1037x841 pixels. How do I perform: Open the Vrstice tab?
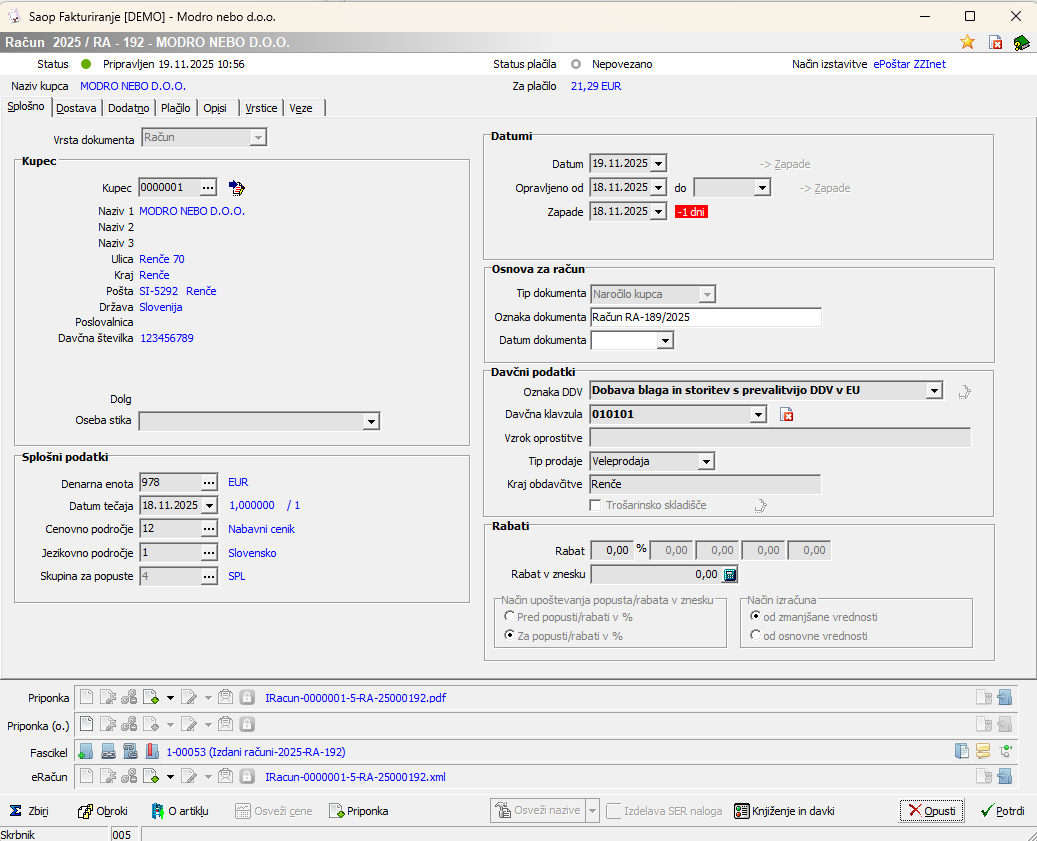(261, 108)
